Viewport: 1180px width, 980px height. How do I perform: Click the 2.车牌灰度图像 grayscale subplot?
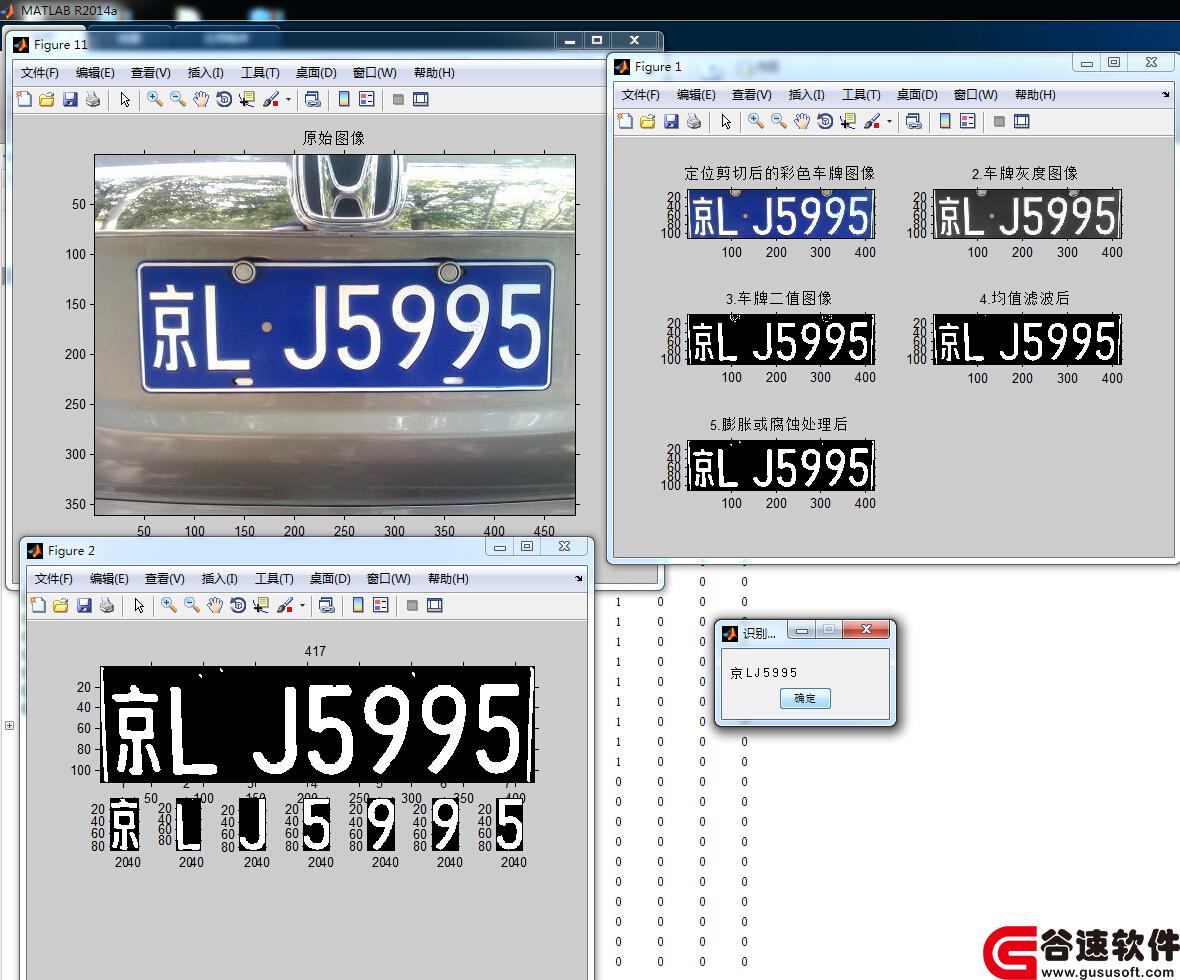[1027, 215]
